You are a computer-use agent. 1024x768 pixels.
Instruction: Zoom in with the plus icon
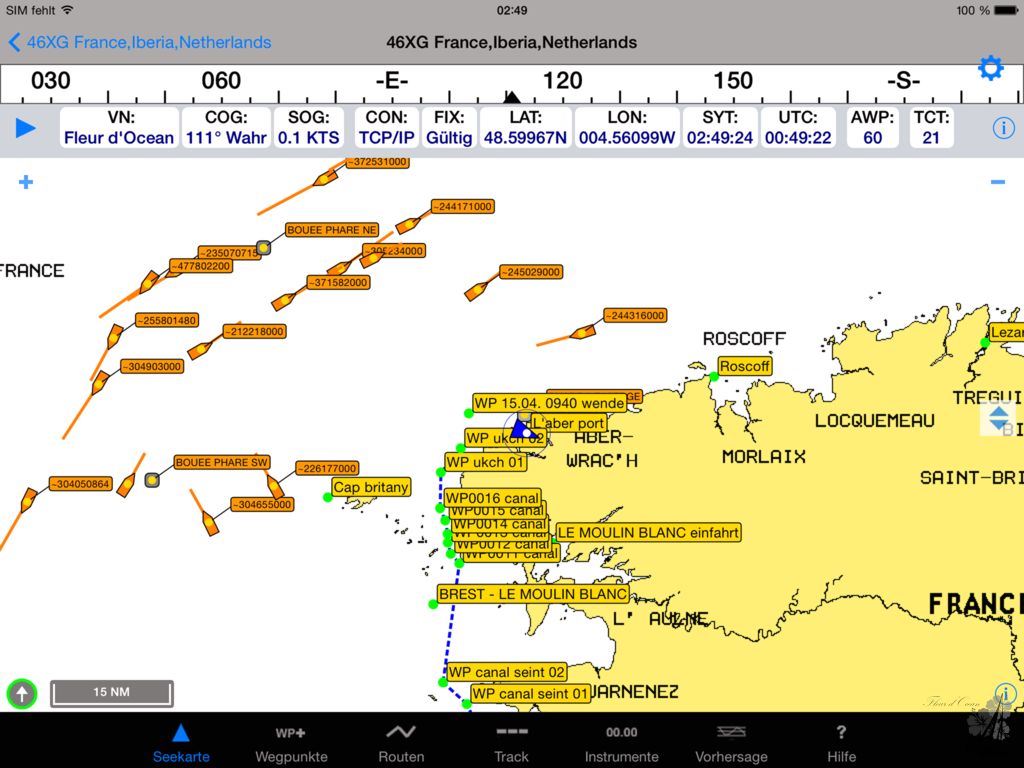pos(26,182)
